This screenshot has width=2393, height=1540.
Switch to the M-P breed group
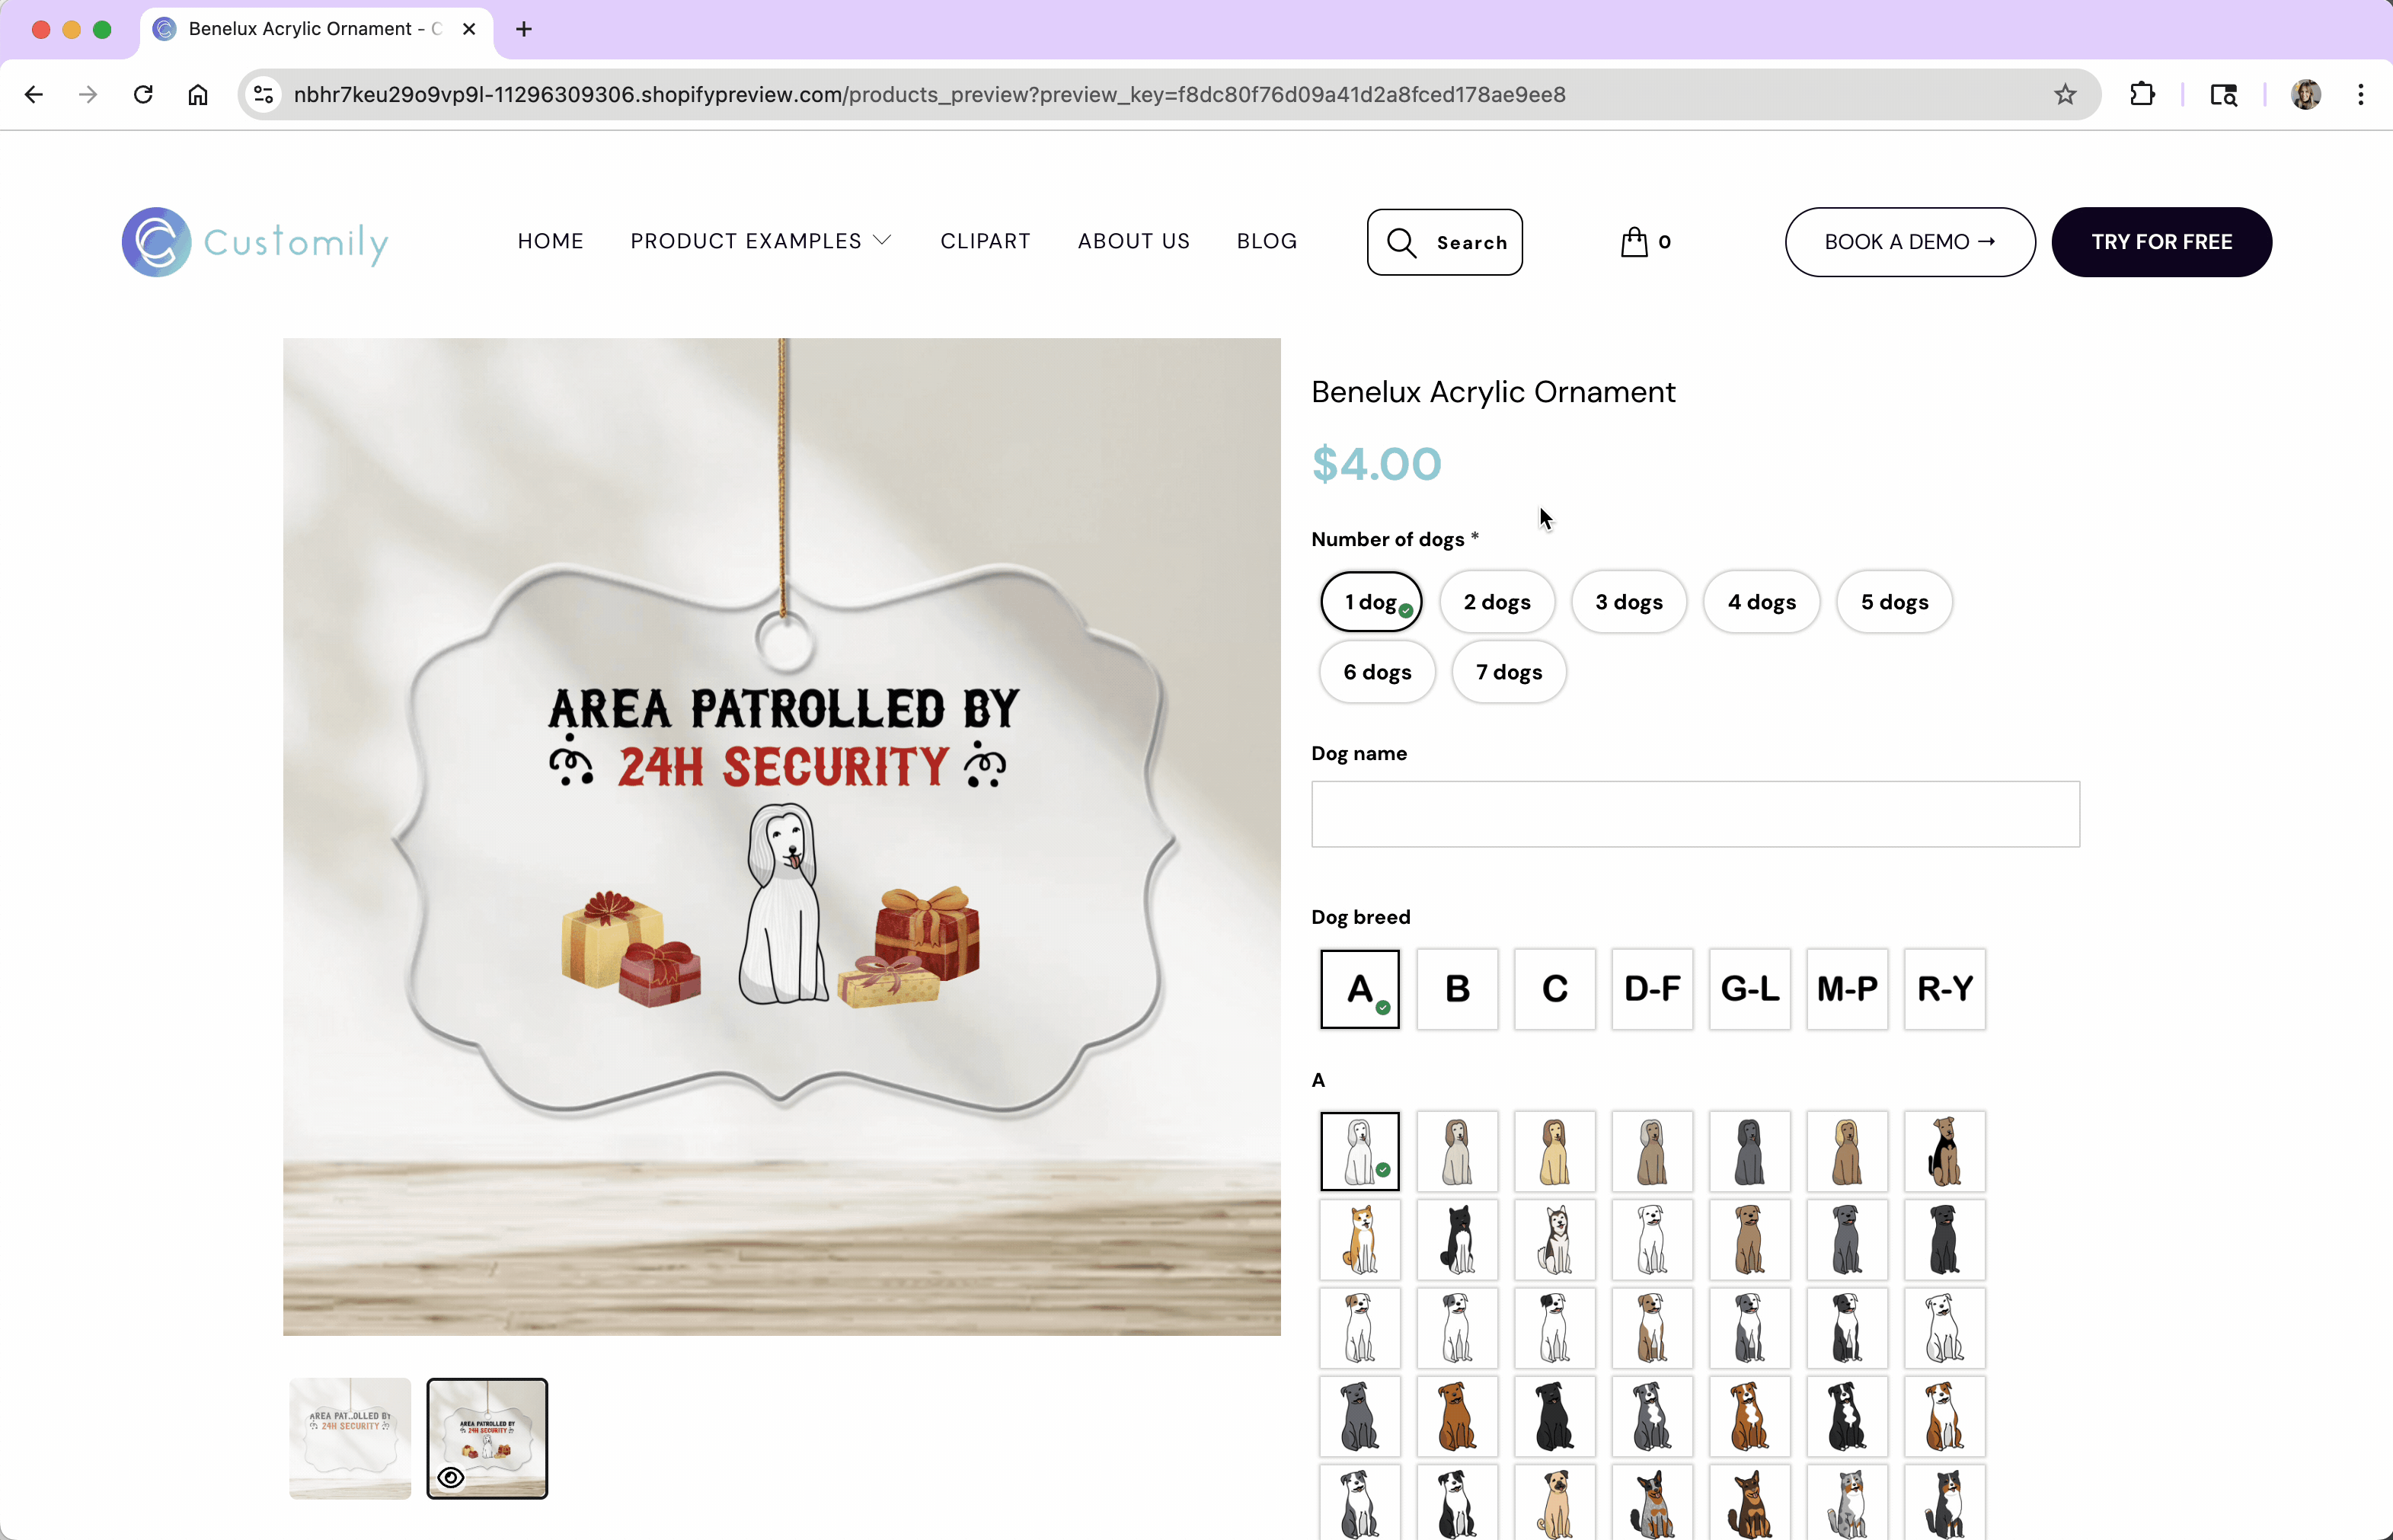pyautogui.click(x=1846, y=989)
